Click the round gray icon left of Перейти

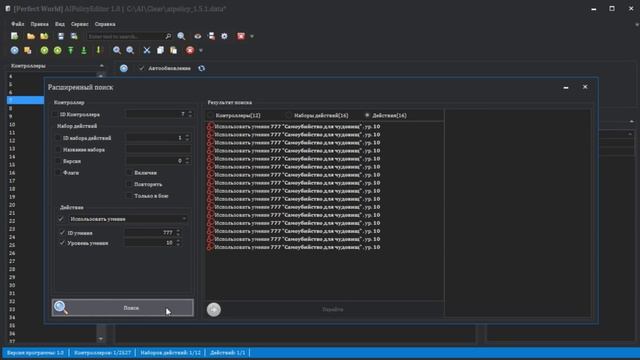[213, 309]
